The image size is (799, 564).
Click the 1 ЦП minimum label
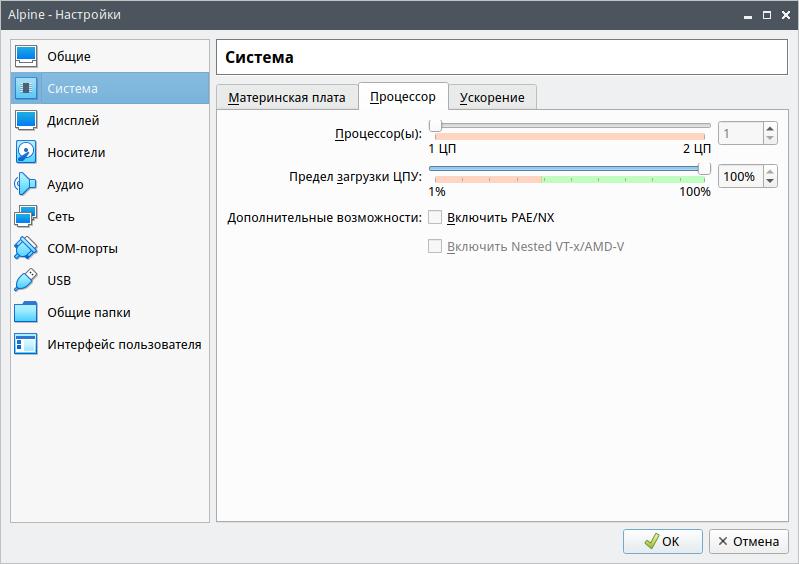point(442,149)
